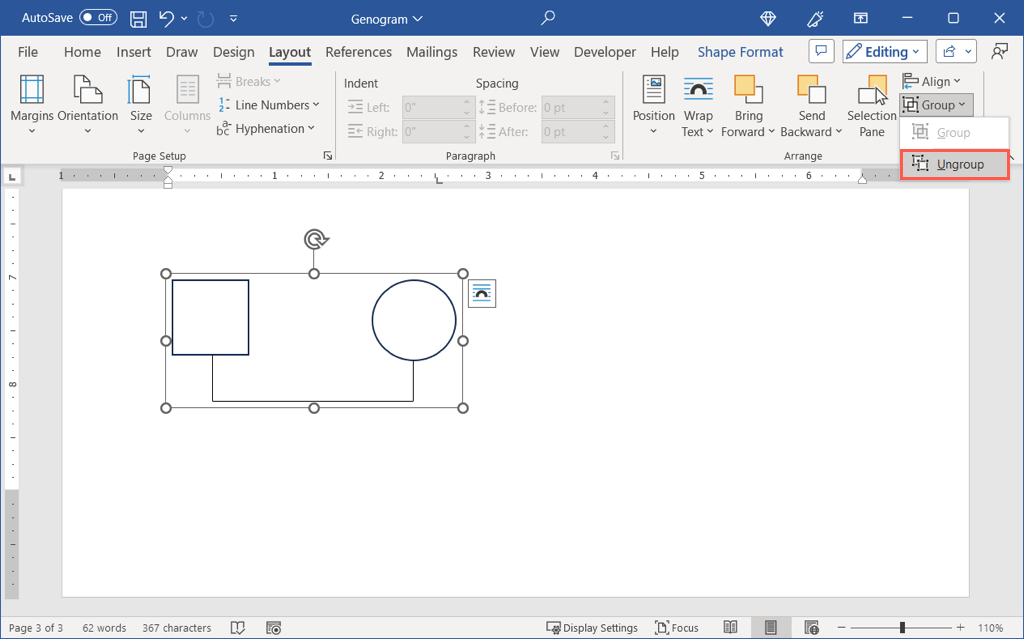The image size is (1024, 639).
Task: Click the Position icon in Arrange group
Action: click(x=654, y=104)
